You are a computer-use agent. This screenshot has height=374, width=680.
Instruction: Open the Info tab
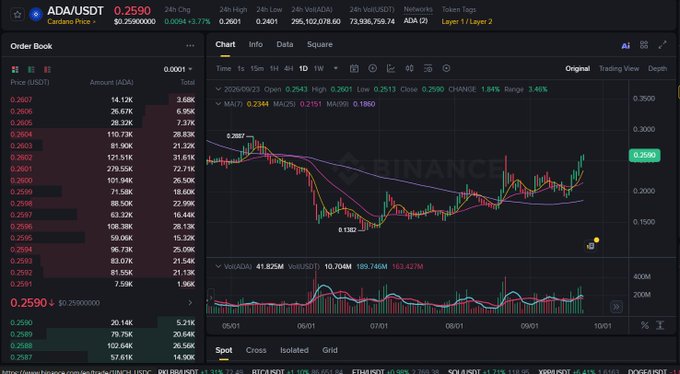click(x=255, y=44)
